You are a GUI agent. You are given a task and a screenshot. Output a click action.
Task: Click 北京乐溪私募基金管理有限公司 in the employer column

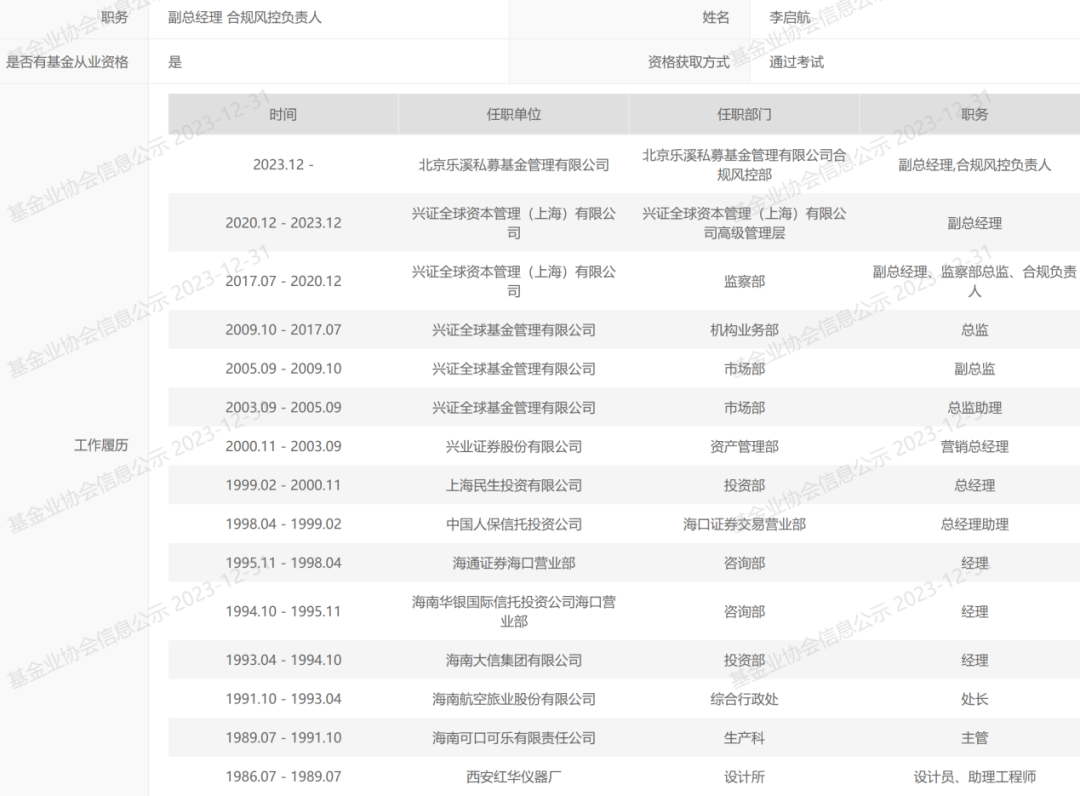click(x=514, y=165)
